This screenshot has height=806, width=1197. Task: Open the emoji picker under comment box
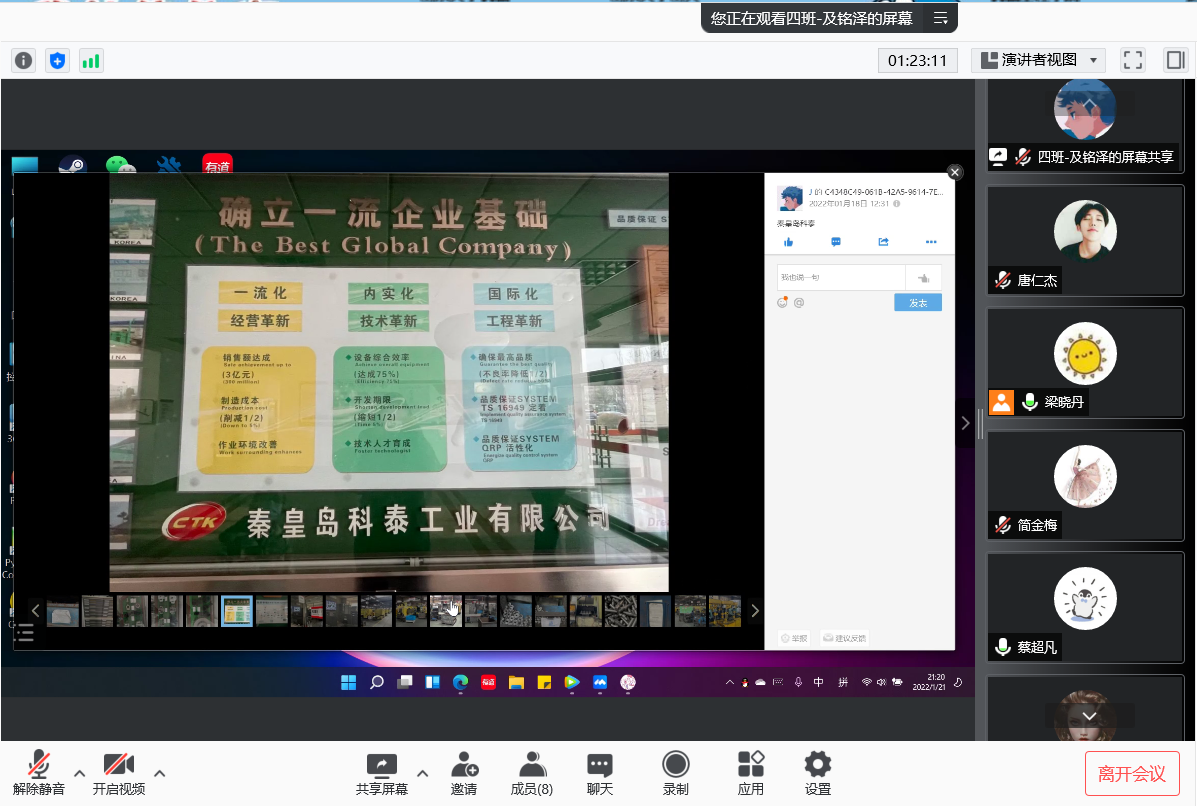click(x=782, y=303)
